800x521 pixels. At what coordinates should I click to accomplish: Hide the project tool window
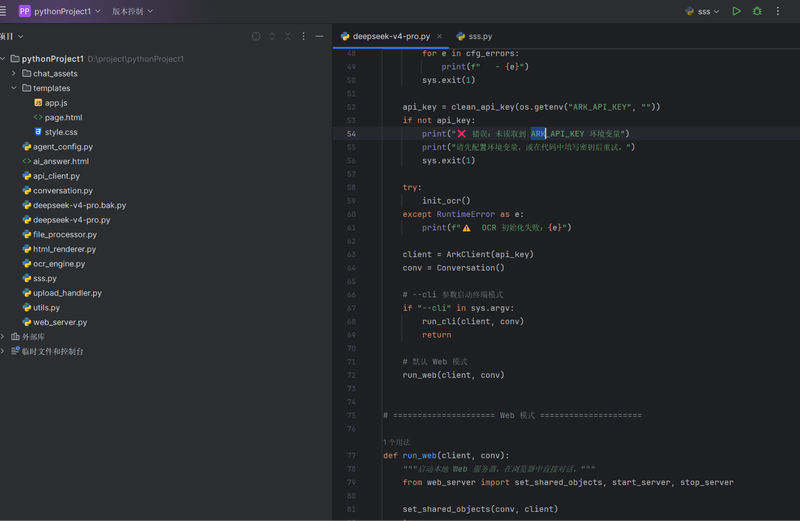[319, 36]
